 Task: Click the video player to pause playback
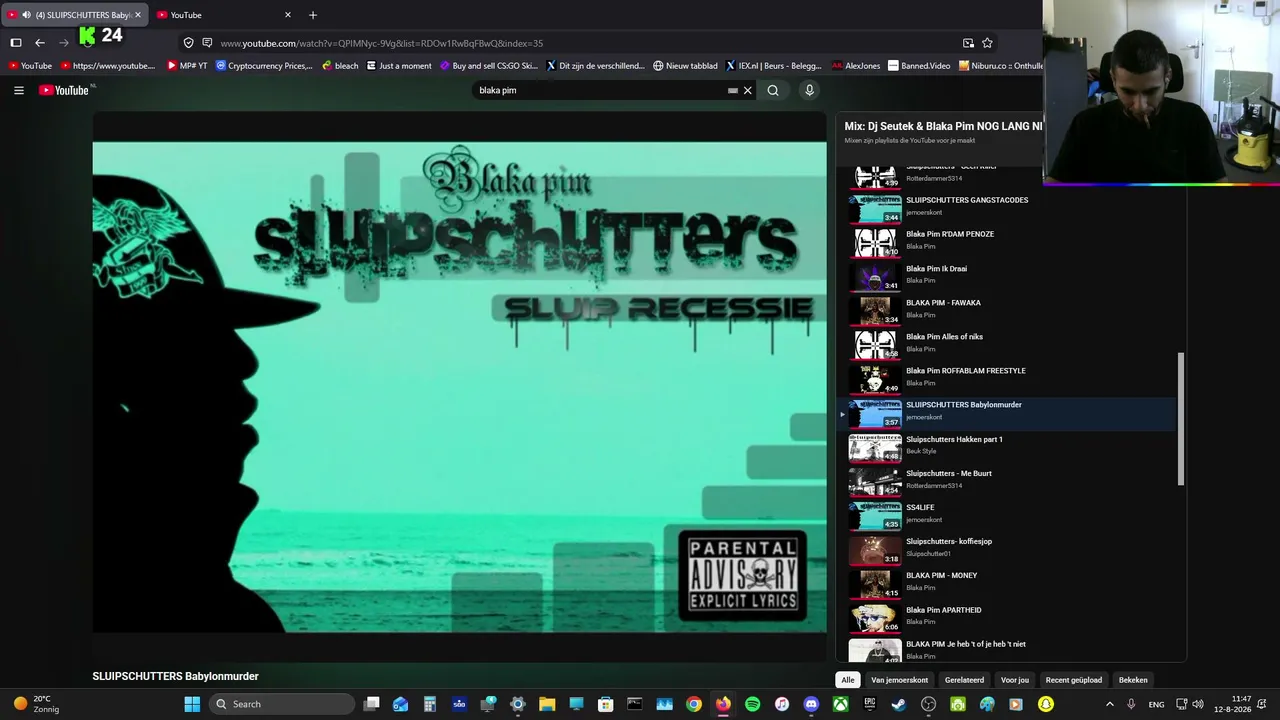pyautogui.click(x=460, y=387)
